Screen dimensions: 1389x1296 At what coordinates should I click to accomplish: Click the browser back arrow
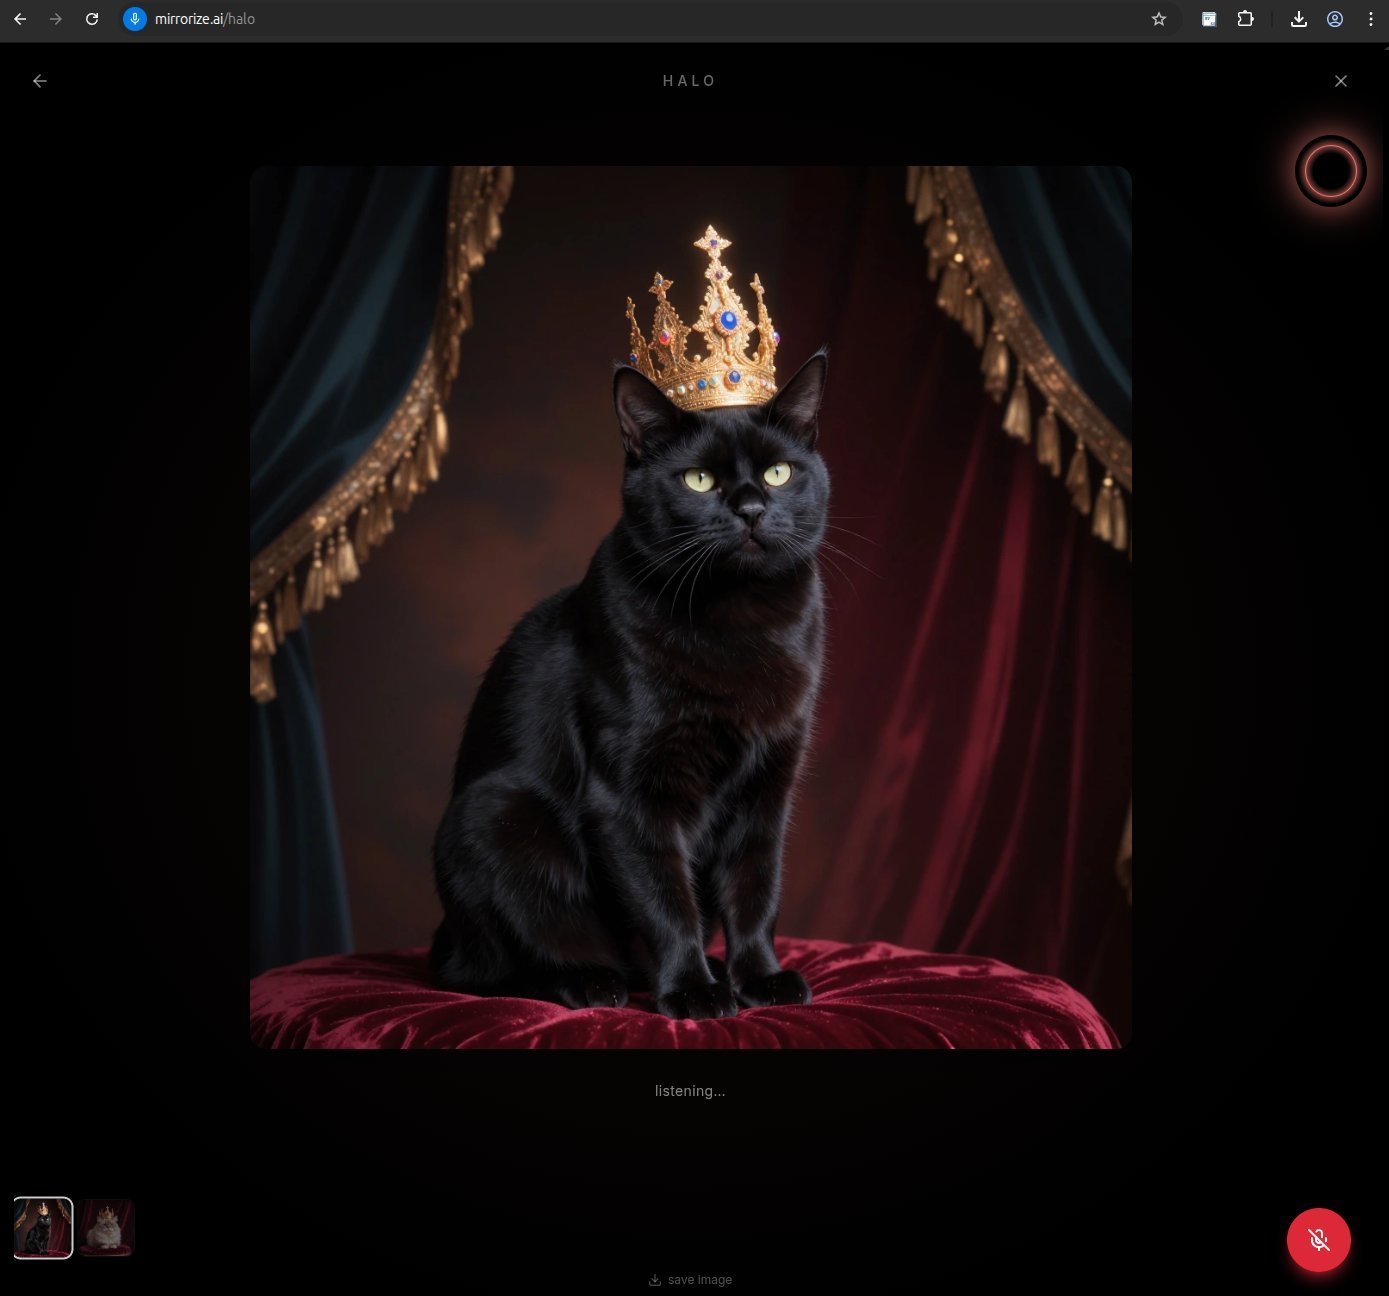(x=20, y=19)
